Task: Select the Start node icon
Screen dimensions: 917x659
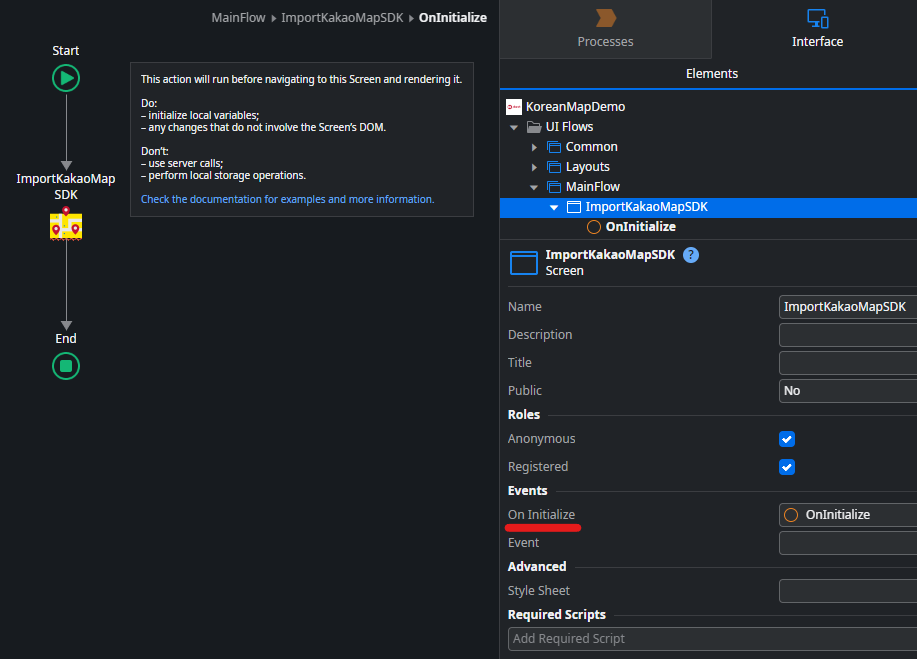Action: click(66, 78)
